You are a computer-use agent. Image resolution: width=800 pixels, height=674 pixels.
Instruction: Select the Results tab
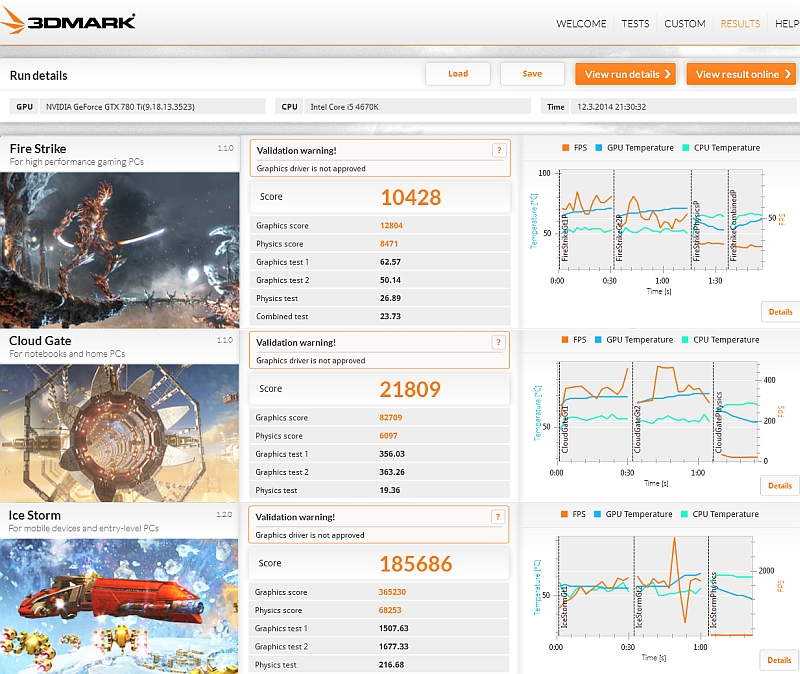tap(740, 23)
